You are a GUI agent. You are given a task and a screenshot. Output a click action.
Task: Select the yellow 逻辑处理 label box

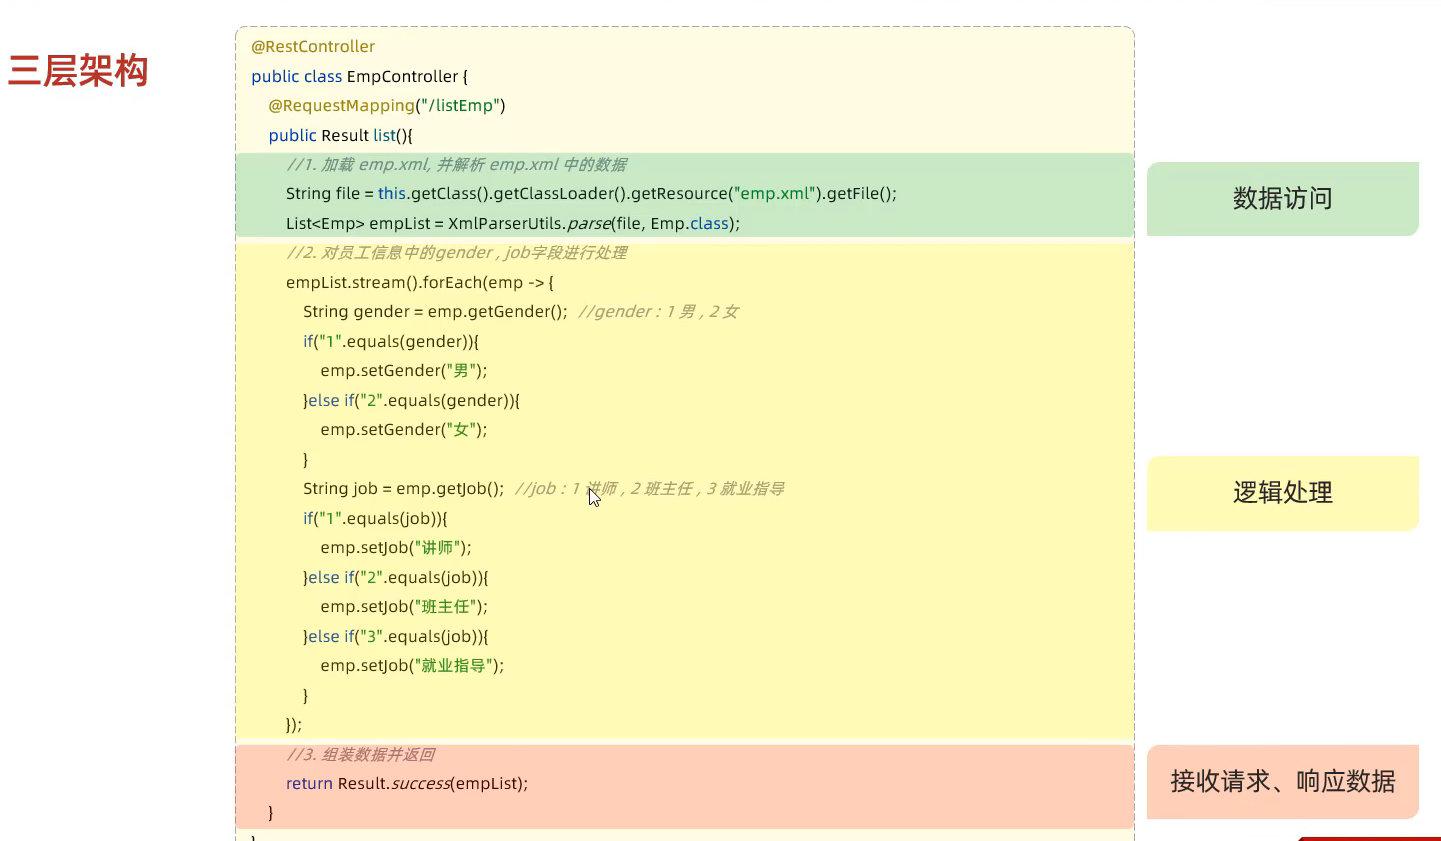click(1282, 493)
